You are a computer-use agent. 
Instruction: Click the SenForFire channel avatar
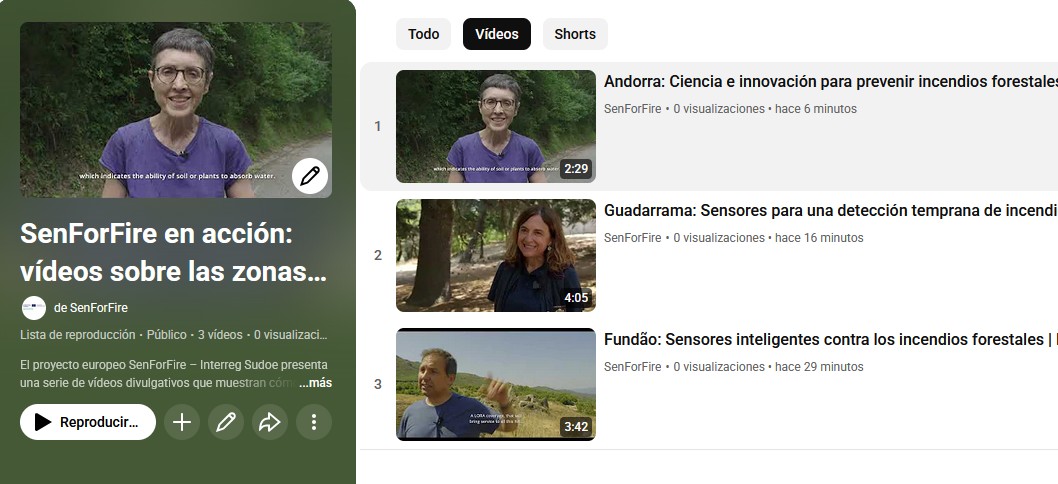[x=33, y=308]
